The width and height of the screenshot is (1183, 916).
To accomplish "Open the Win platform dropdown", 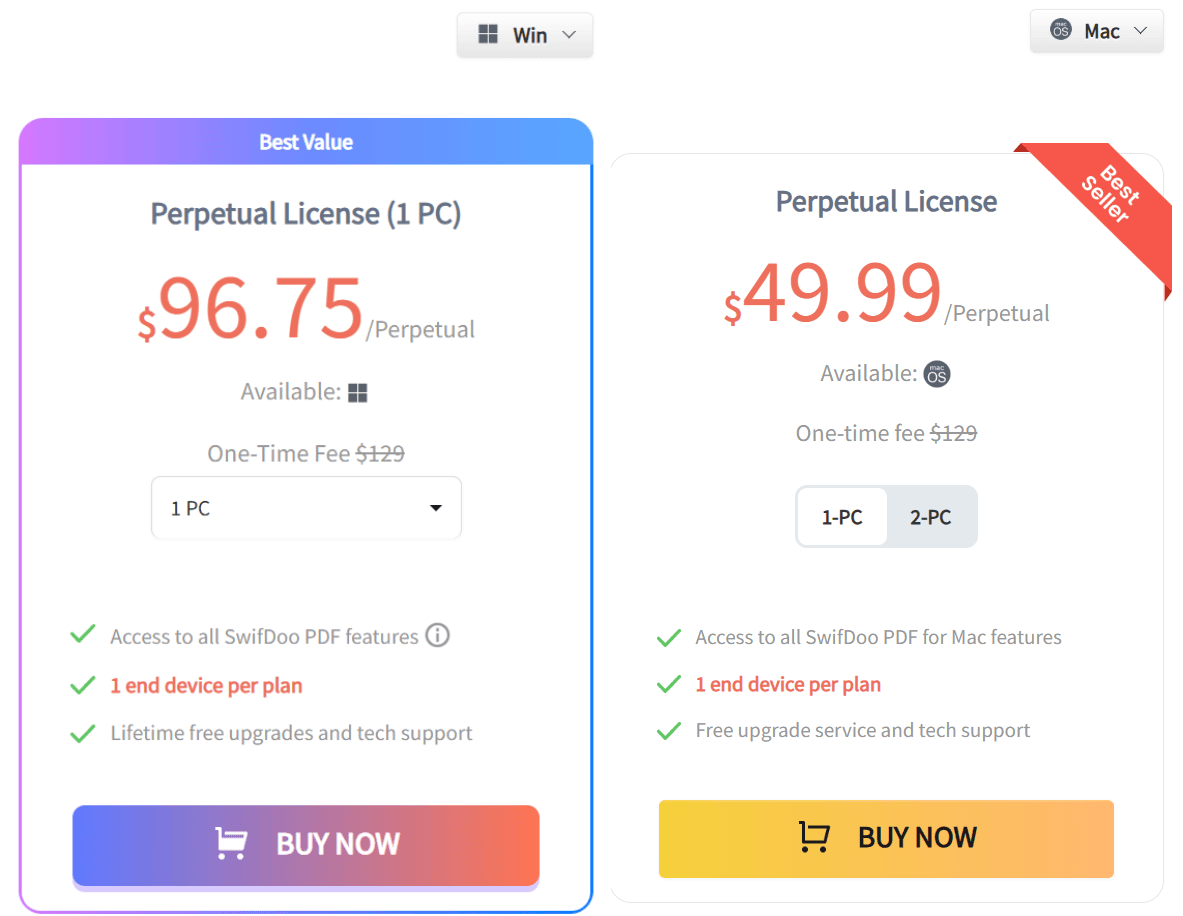I will coord(525,35).
